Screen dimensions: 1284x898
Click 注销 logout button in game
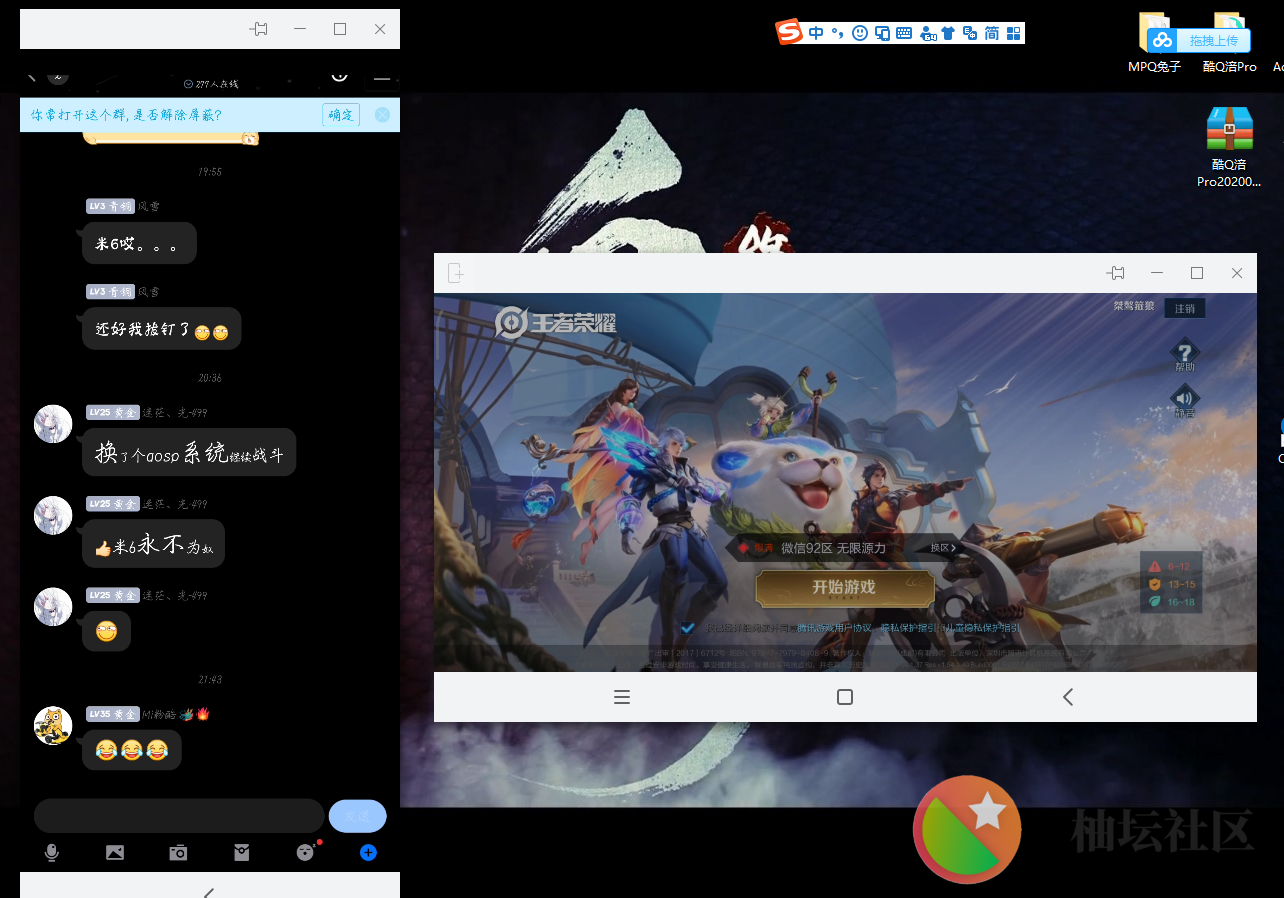(x=1185, y=309)
